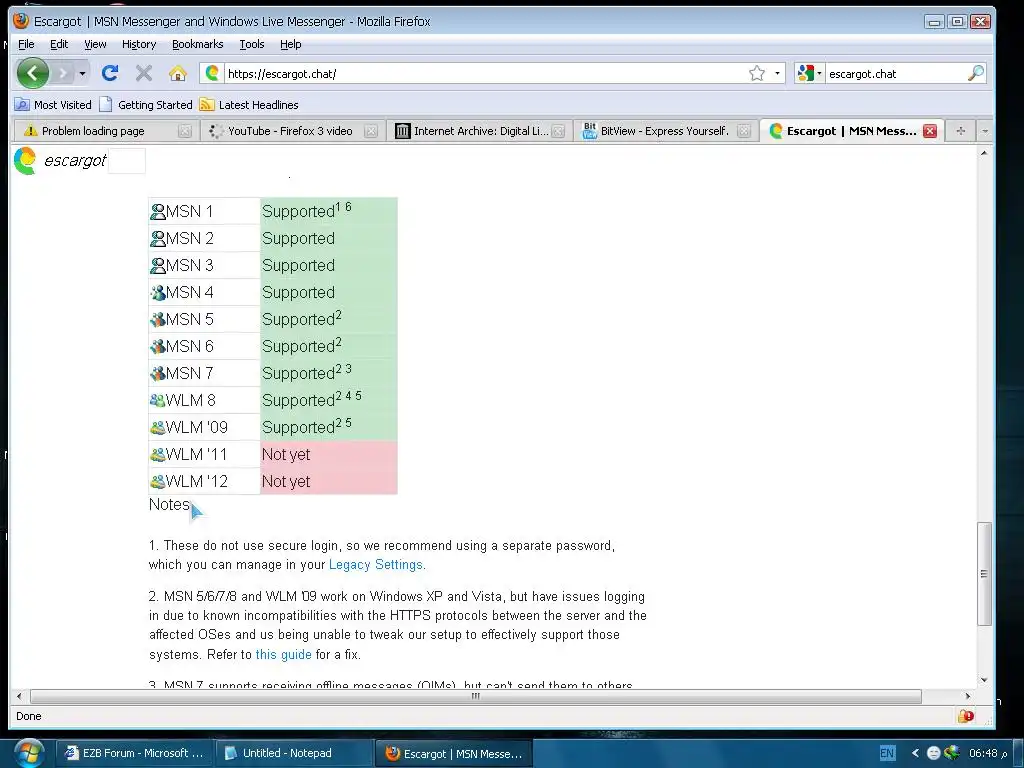Click the WLM '09 icon in the table
This screenshot has height=768, width=1024.
point(157,428)
